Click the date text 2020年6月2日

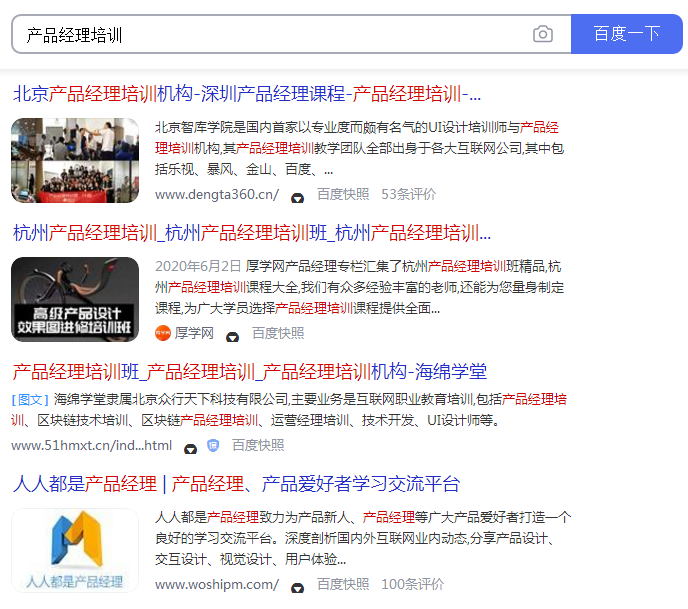pyautogui.click(x=198, y=266)
